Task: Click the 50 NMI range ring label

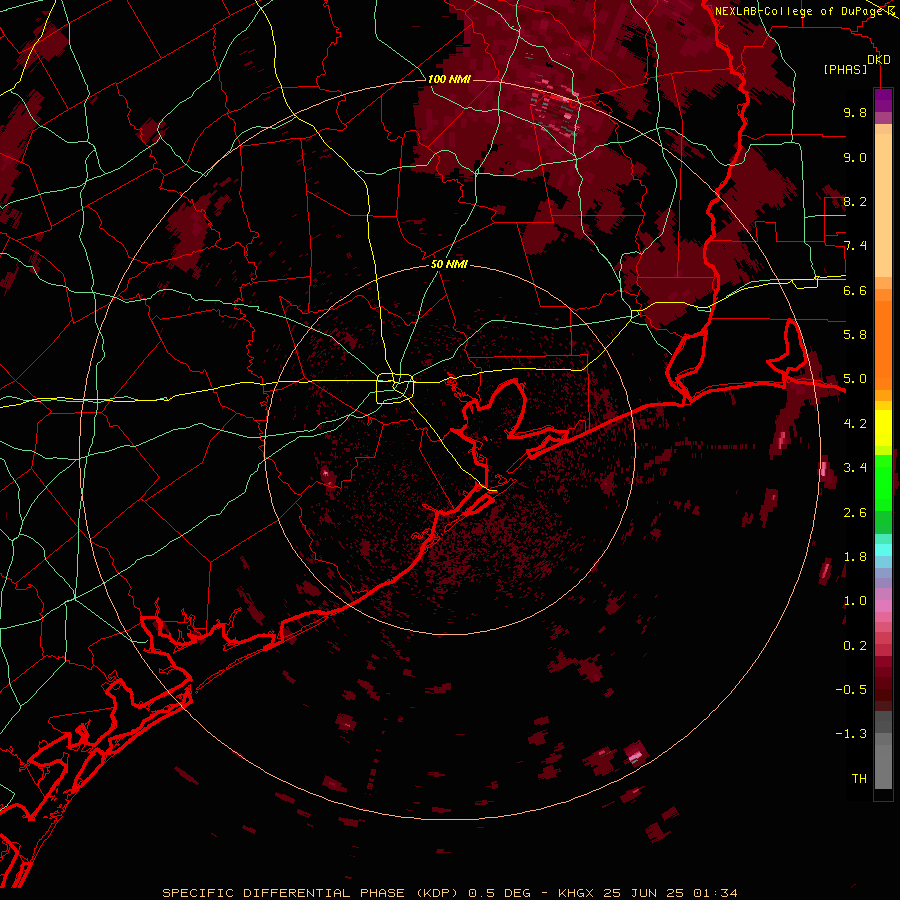Action: pos(449,264)
